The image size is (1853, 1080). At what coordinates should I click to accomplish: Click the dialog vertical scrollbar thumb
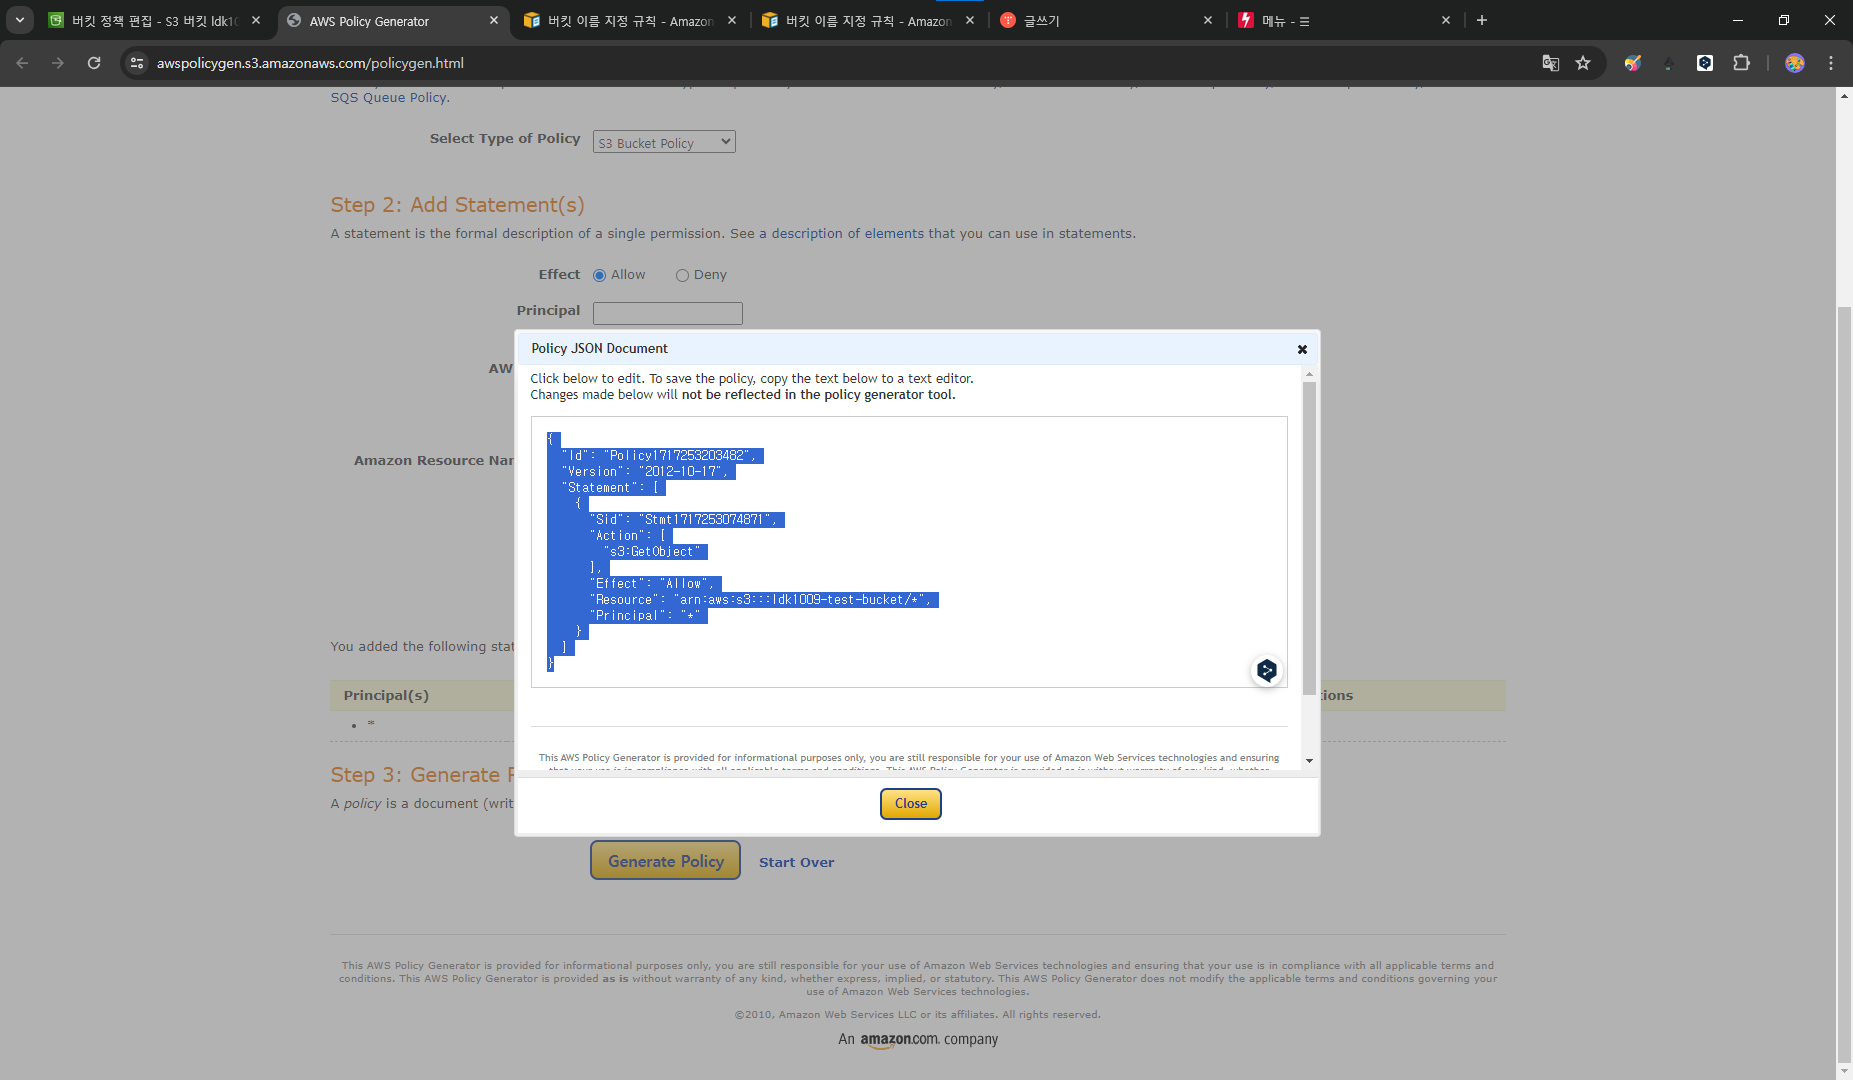[x=1309, y=538]
